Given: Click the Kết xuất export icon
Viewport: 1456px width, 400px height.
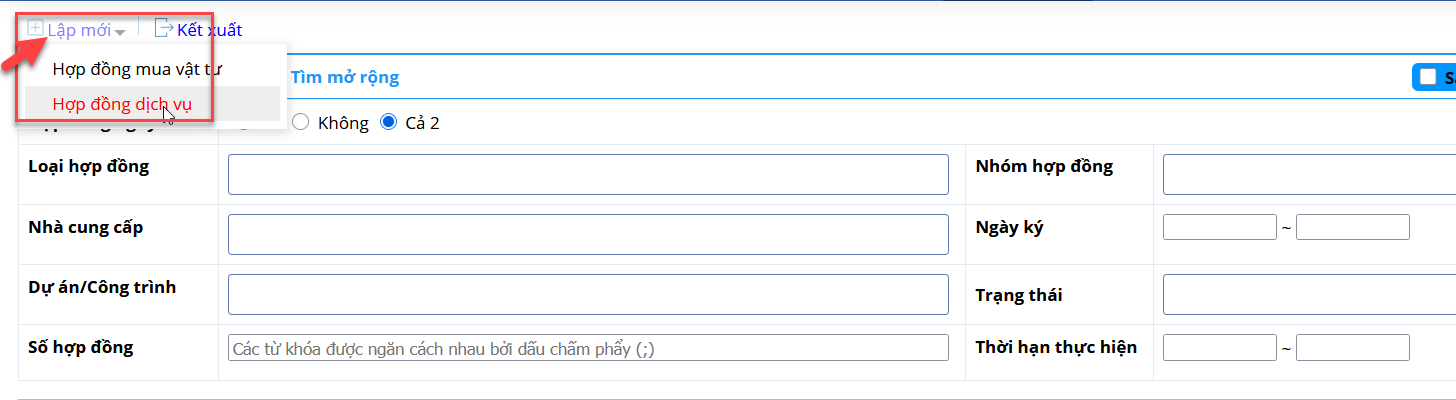Looking at the screenshot, I should coord(163,29).
